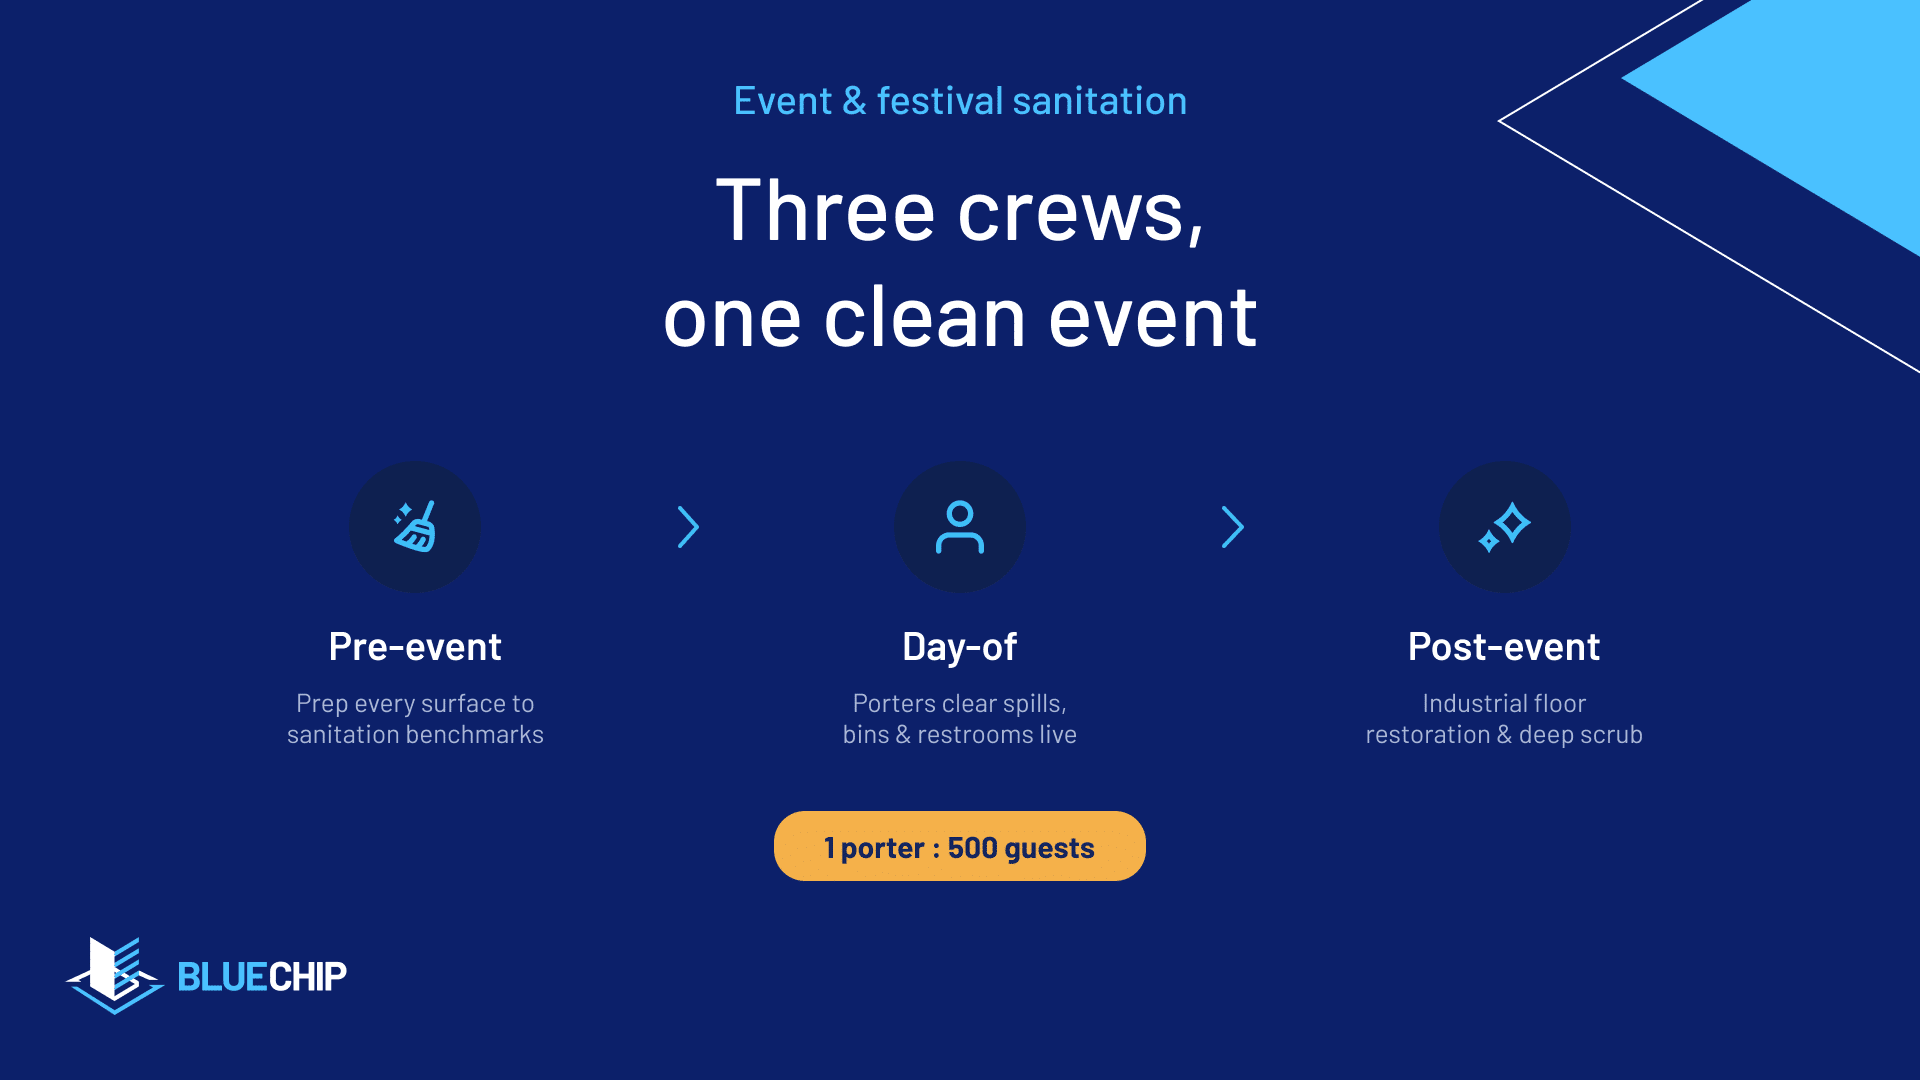The height and width of the screenshot is (1080, 1920).
Task: Click the BlueChip building logo icon
Action: click(x=115, y=975)
